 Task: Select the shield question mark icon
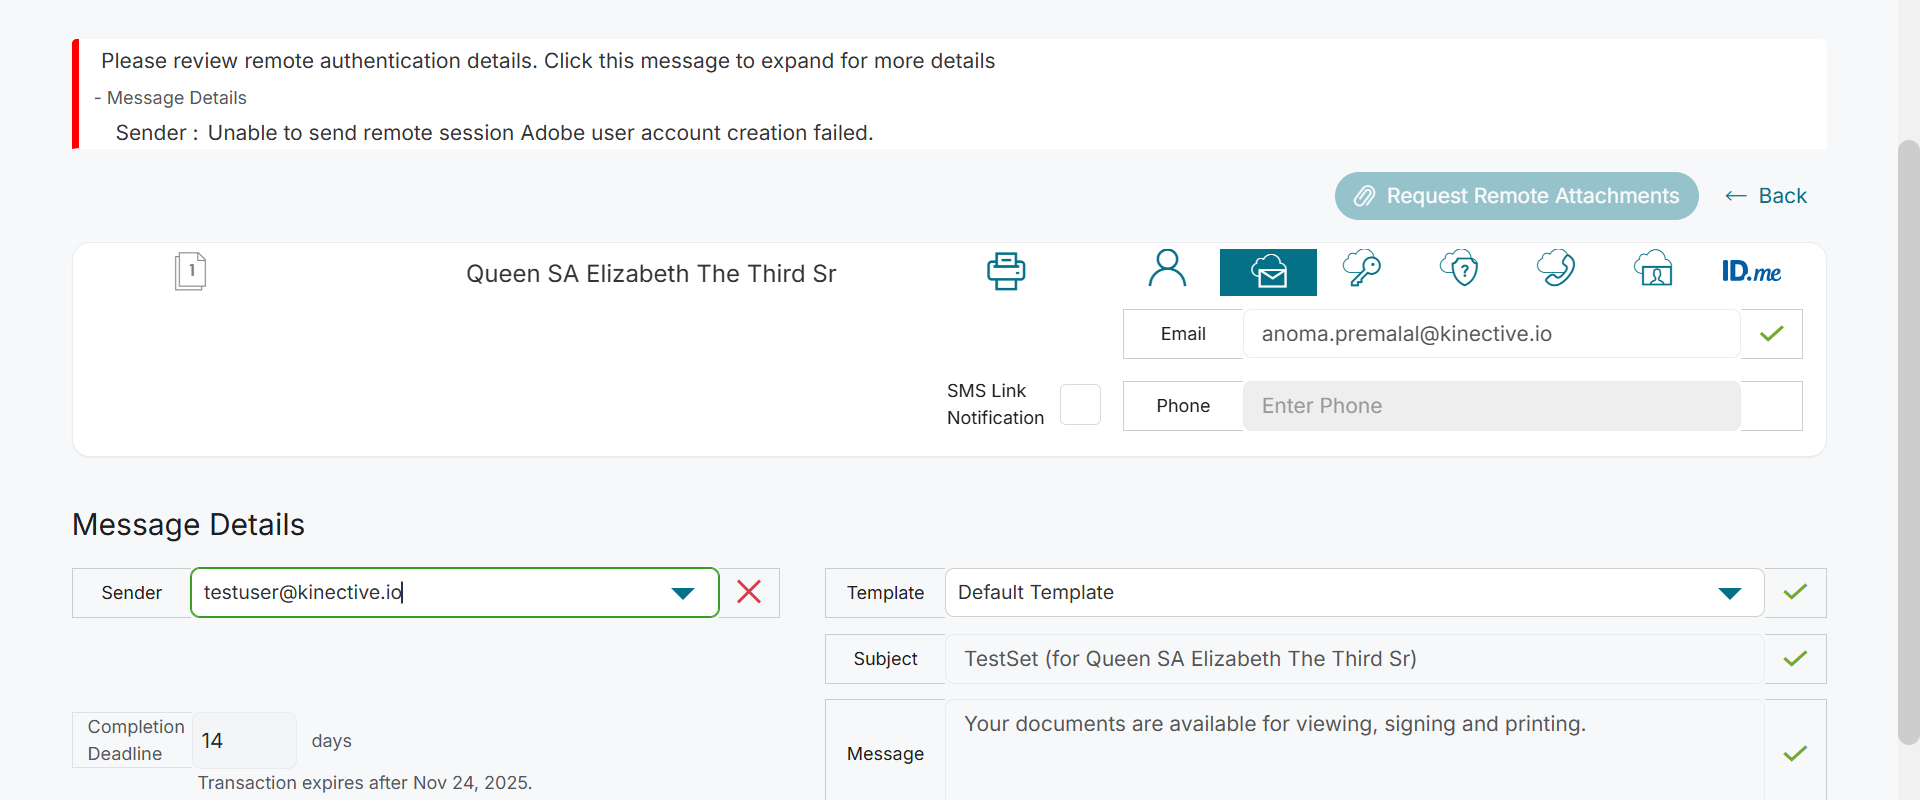pyautogui.click(x=1459, y=269)
